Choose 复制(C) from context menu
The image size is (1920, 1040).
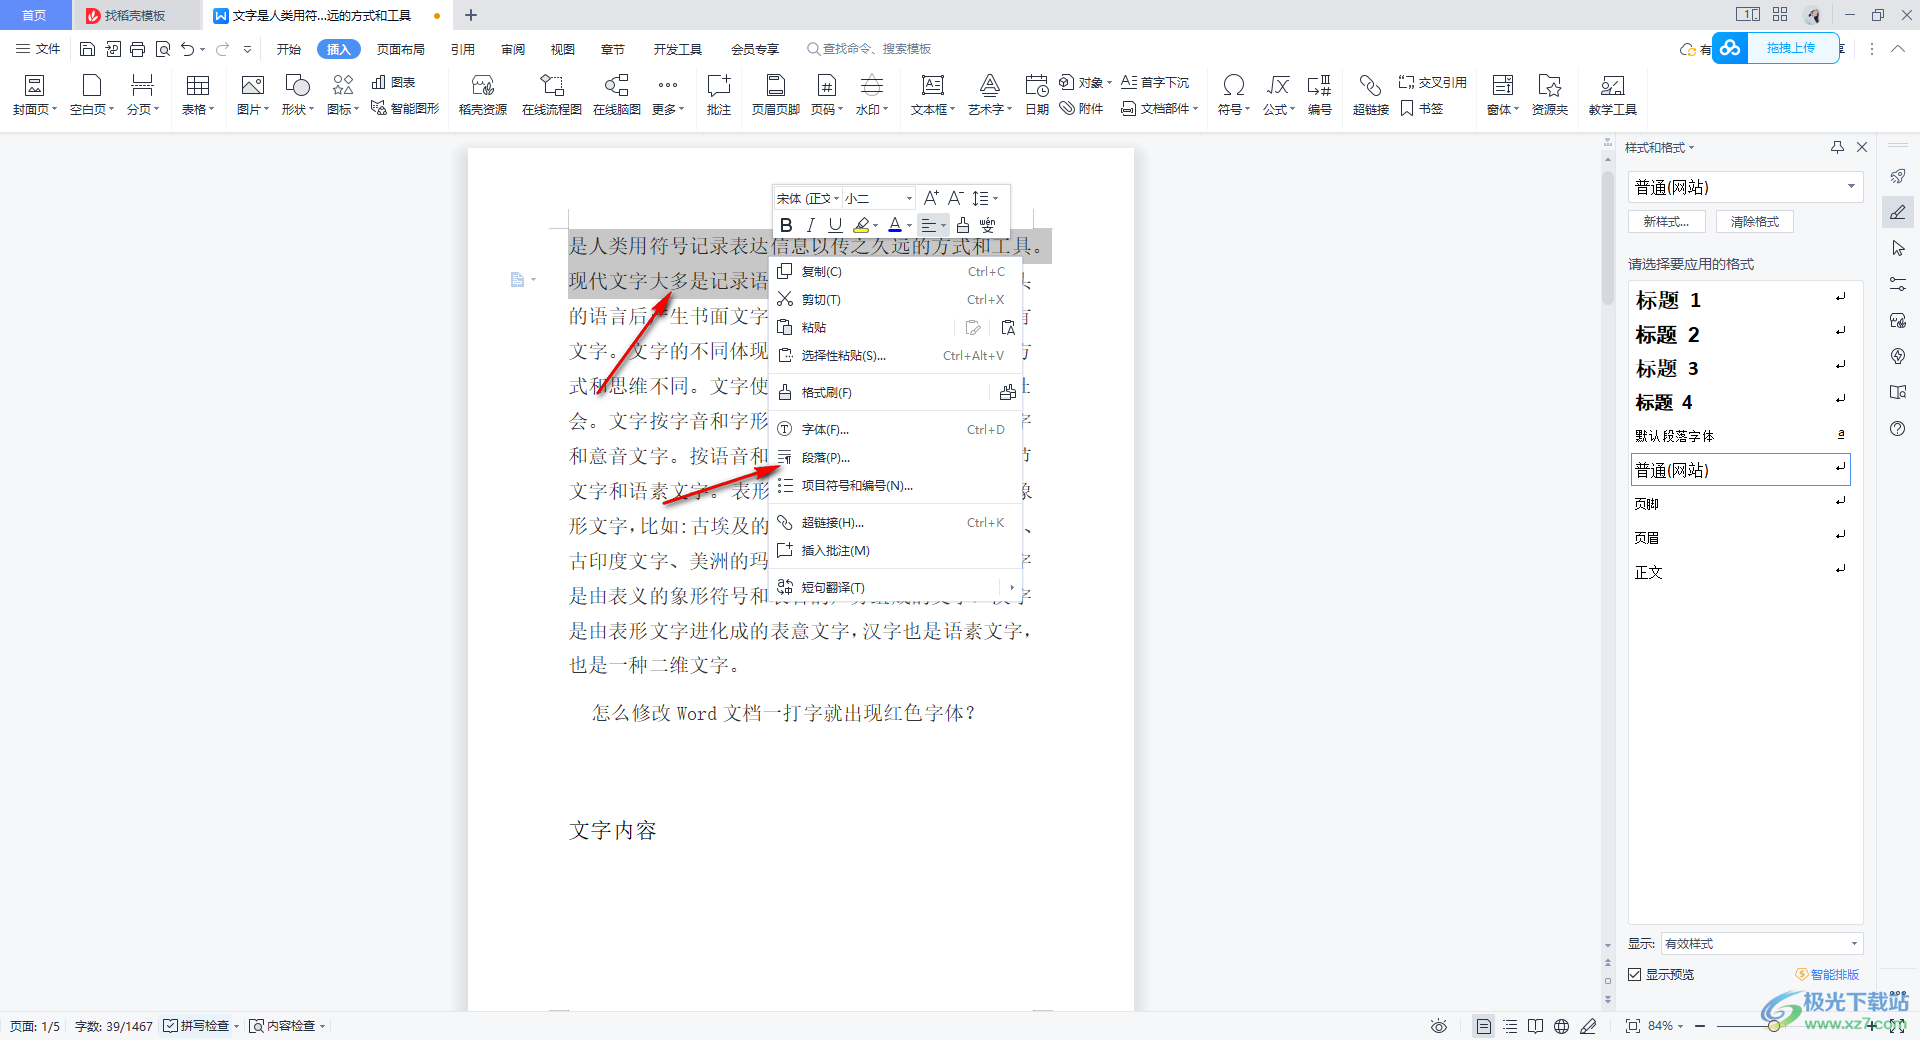click(896, 271)
